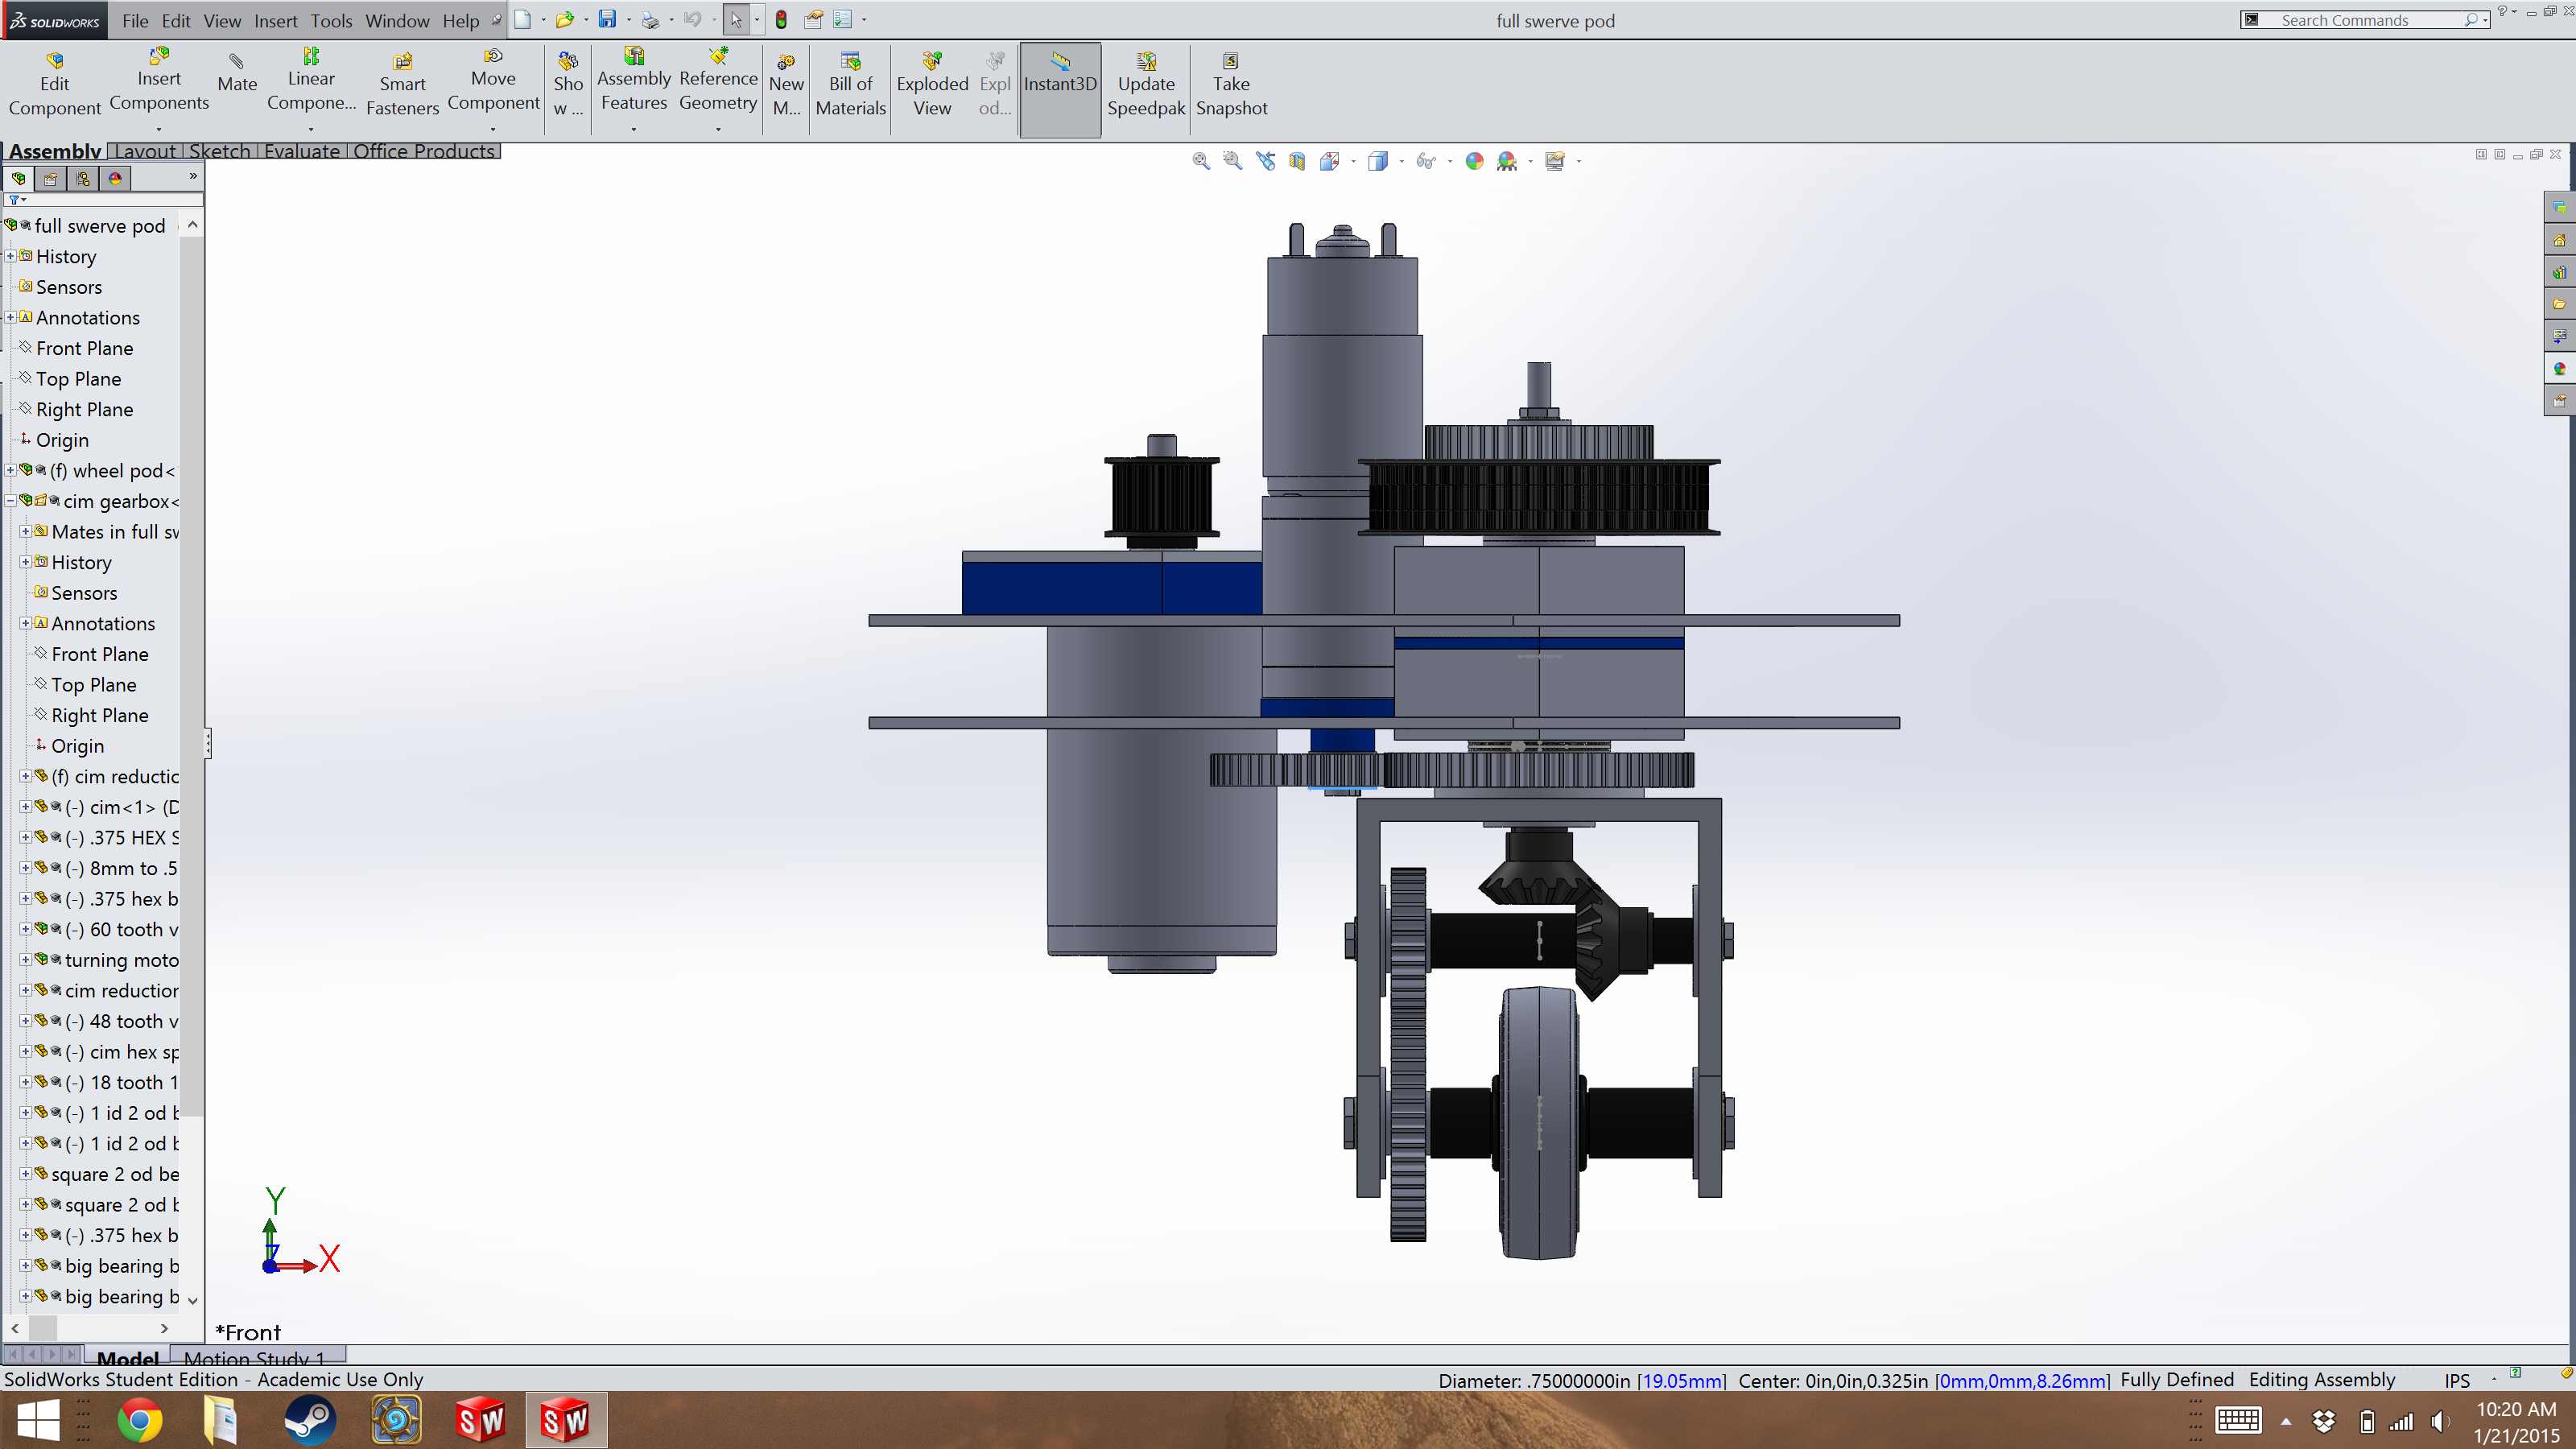
Task: Expand the History folder under full swerve pod
Action: click(x=10, y=256)
